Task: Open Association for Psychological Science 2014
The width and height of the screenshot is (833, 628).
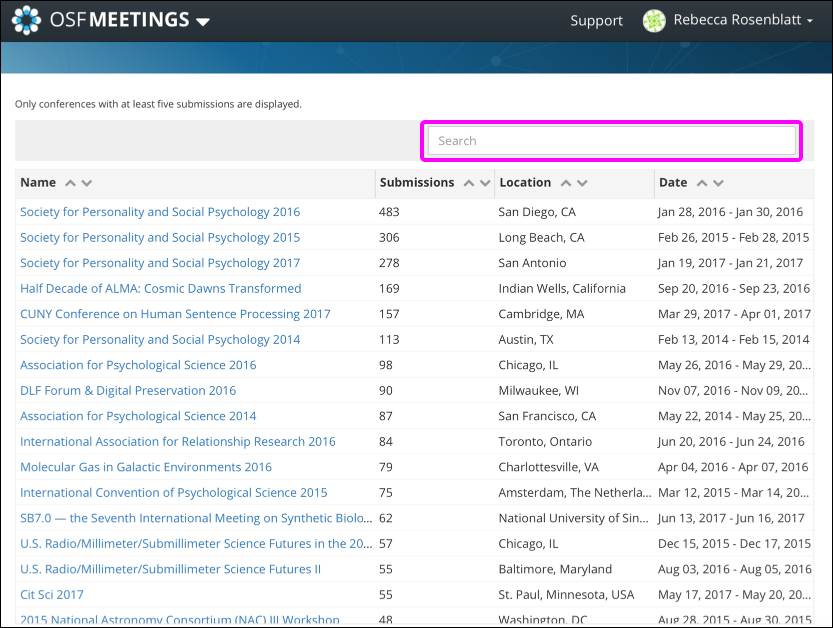Action: point(138,416)
